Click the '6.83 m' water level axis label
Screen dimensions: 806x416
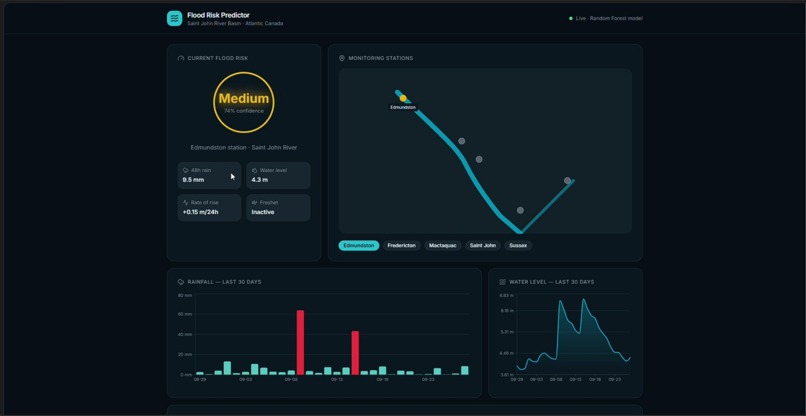click(506, 295)
